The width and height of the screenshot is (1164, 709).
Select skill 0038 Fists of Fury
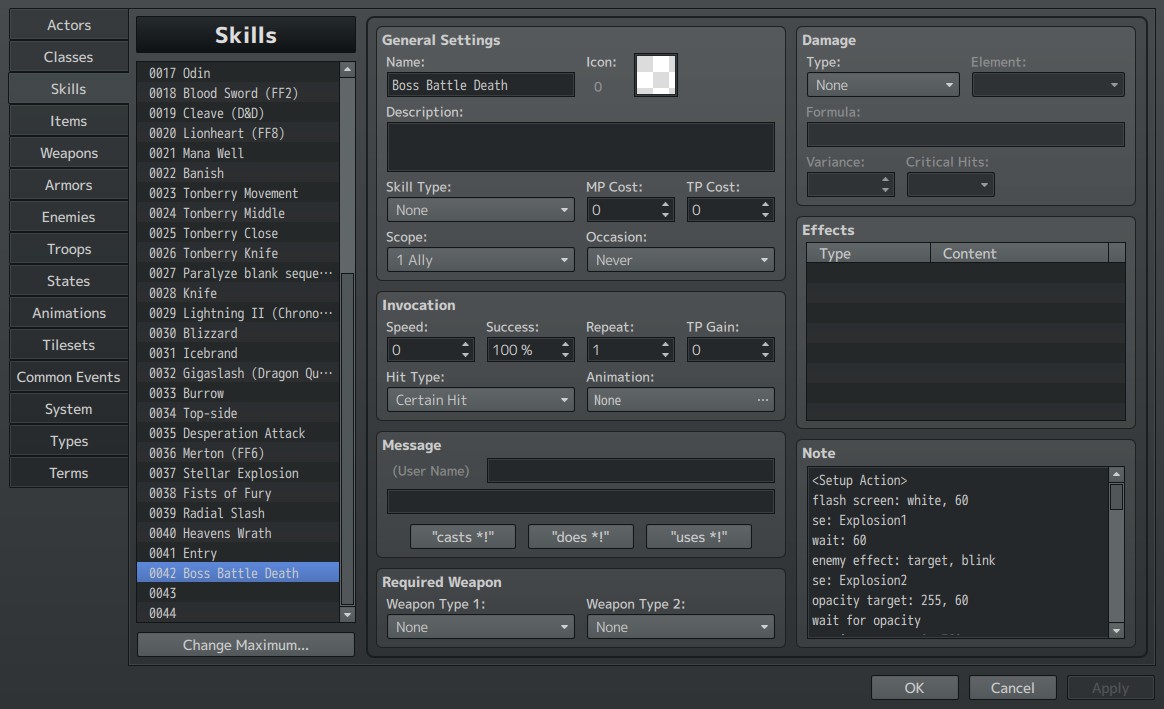point(238,493)
